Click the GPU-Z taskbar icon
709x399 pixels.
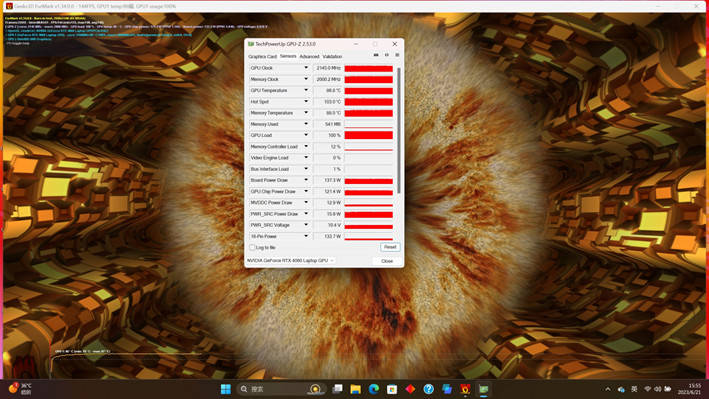point(484,389)
